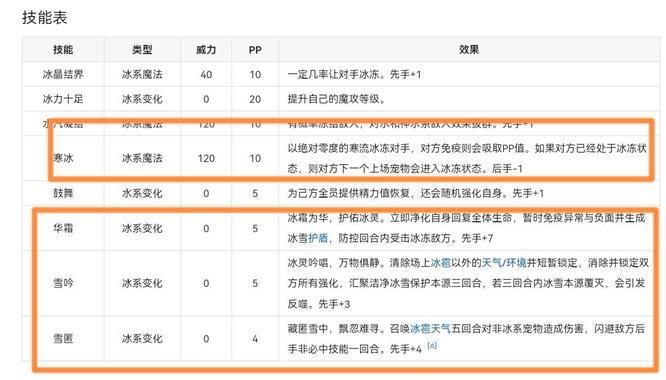Click effect text 冰灵吟唱，万物俱静

tap(333, 263)
